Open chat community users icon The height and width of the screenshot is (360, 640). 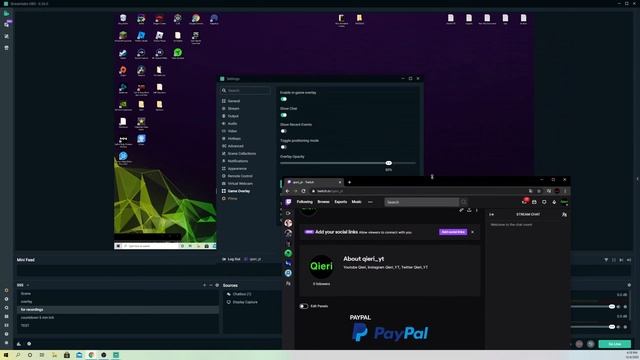[564, 214]
